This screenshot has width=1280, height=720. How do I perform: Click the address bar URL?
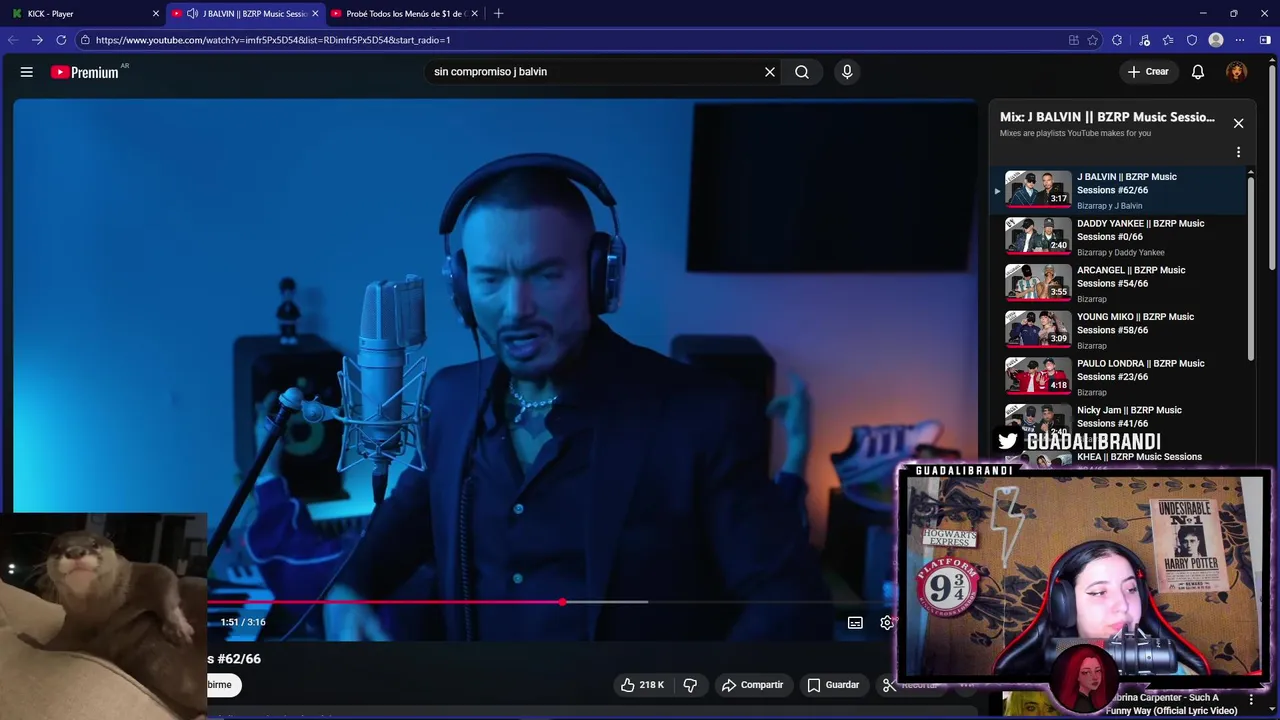(x=273, y=40)
